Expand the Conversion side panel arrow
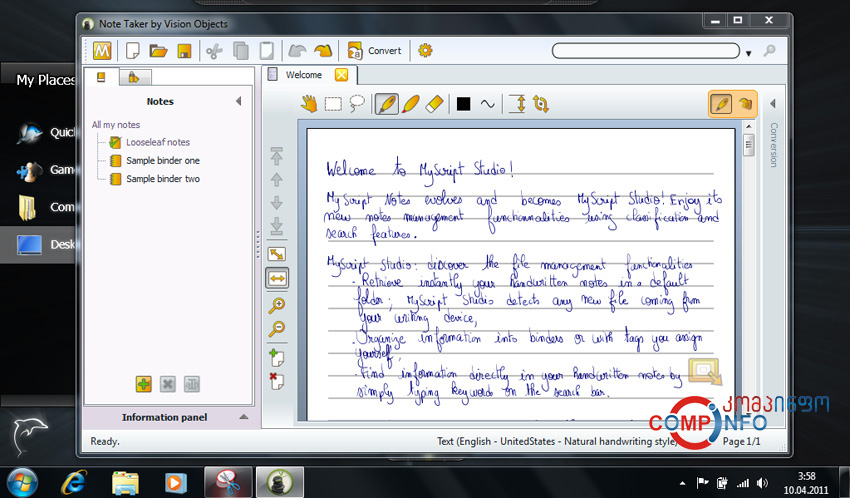 pyautogui.click(x=772, y=103)
